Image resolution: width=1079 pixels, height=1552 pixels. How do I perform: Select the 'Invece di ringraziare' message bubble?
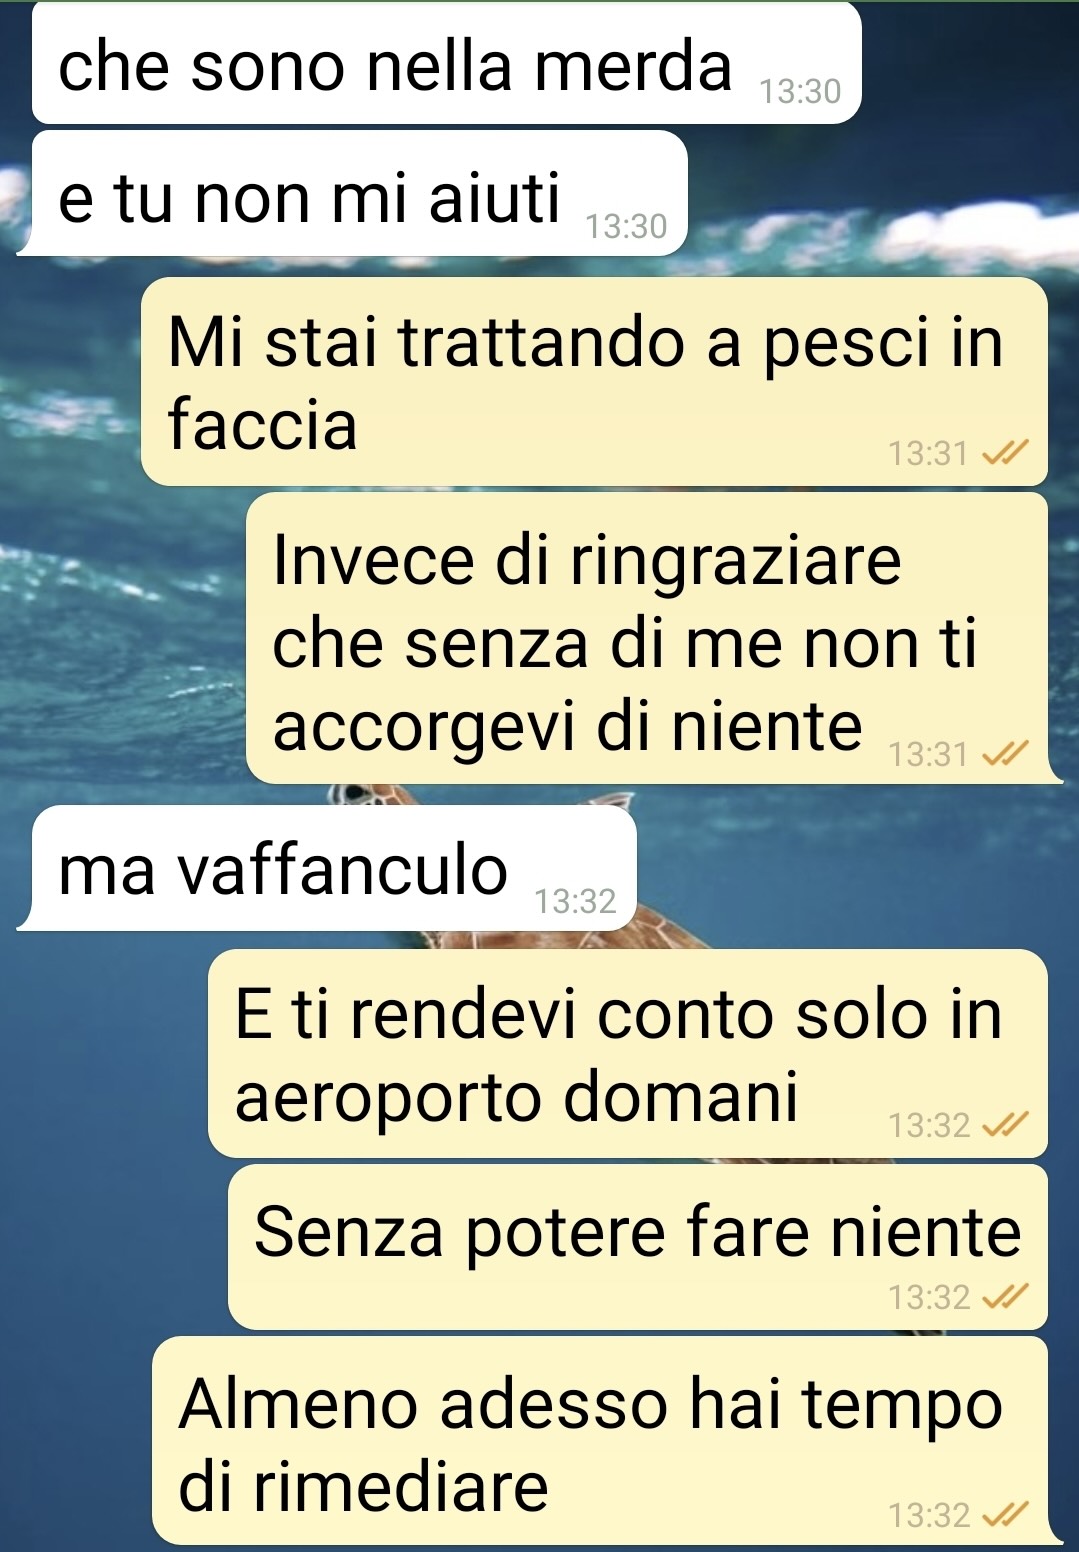pyautogui.click(x=647, y=637)
